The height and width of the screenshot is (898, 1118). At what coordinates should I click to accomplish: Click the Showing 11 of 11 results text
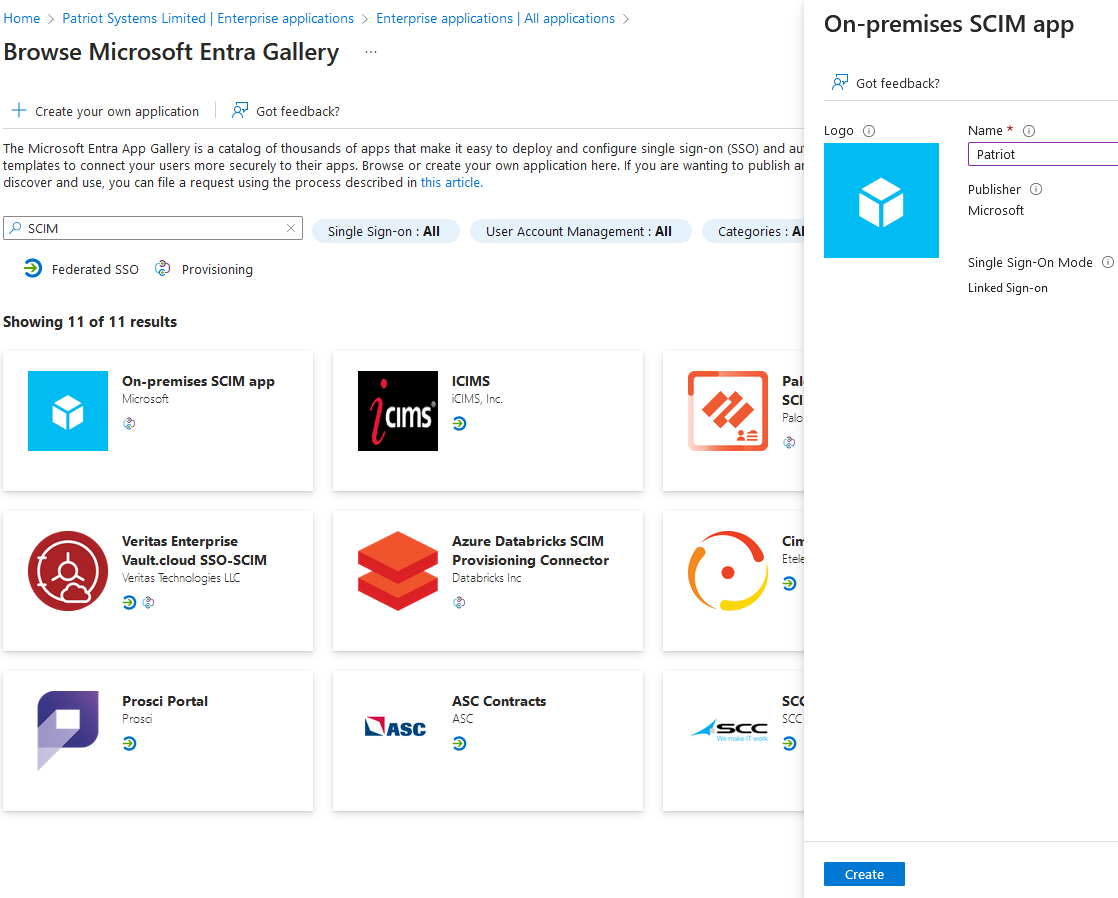[x=90, y=322]
